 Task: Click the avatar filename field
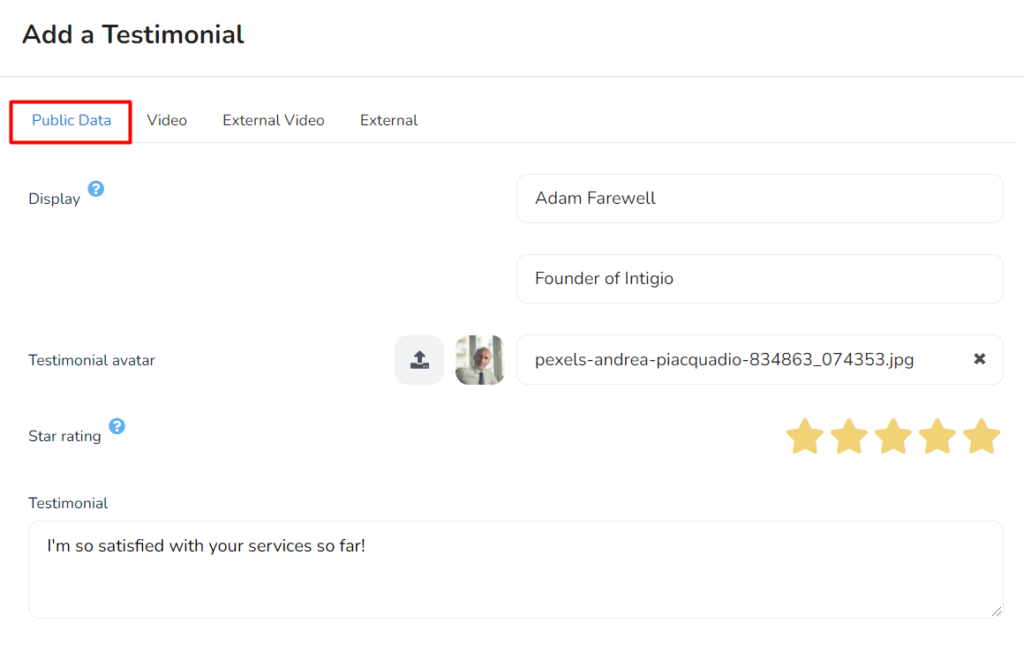click(x=760, y=360)
